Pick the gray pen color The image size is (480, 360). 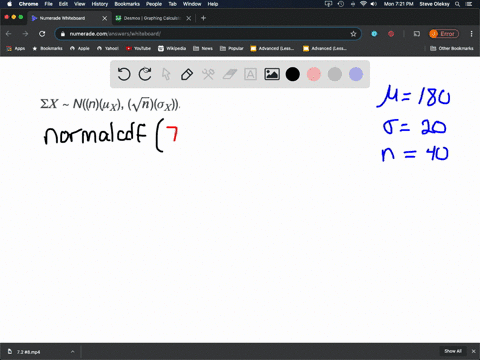tap(335, 74)
